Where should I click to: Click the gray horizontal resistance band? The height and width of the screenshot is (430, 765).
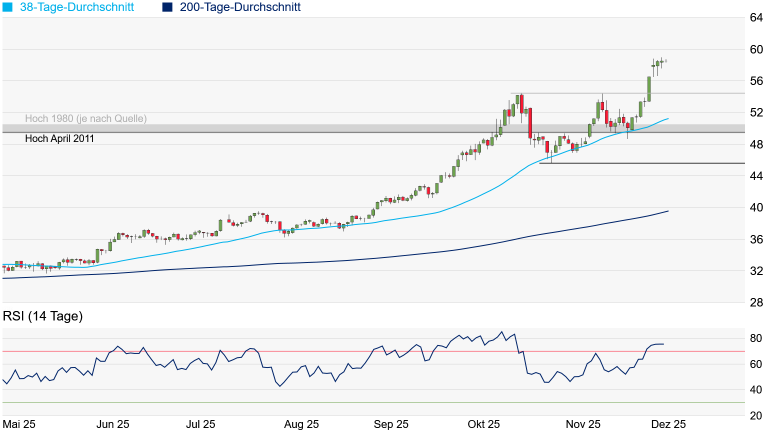coord(300,128)
